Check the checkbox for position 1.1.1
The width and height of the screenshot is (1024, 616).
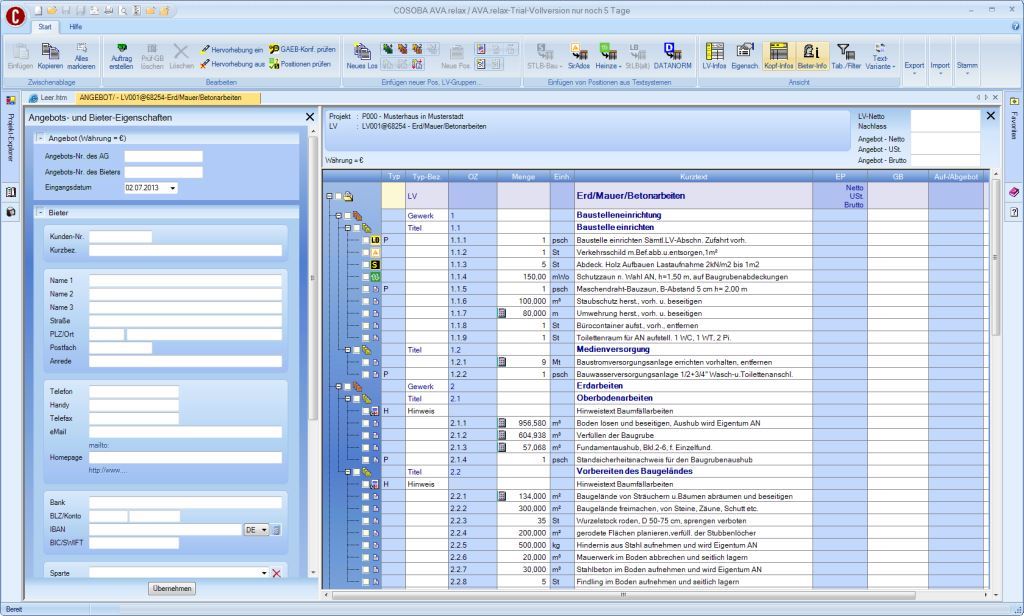[366, 241]
